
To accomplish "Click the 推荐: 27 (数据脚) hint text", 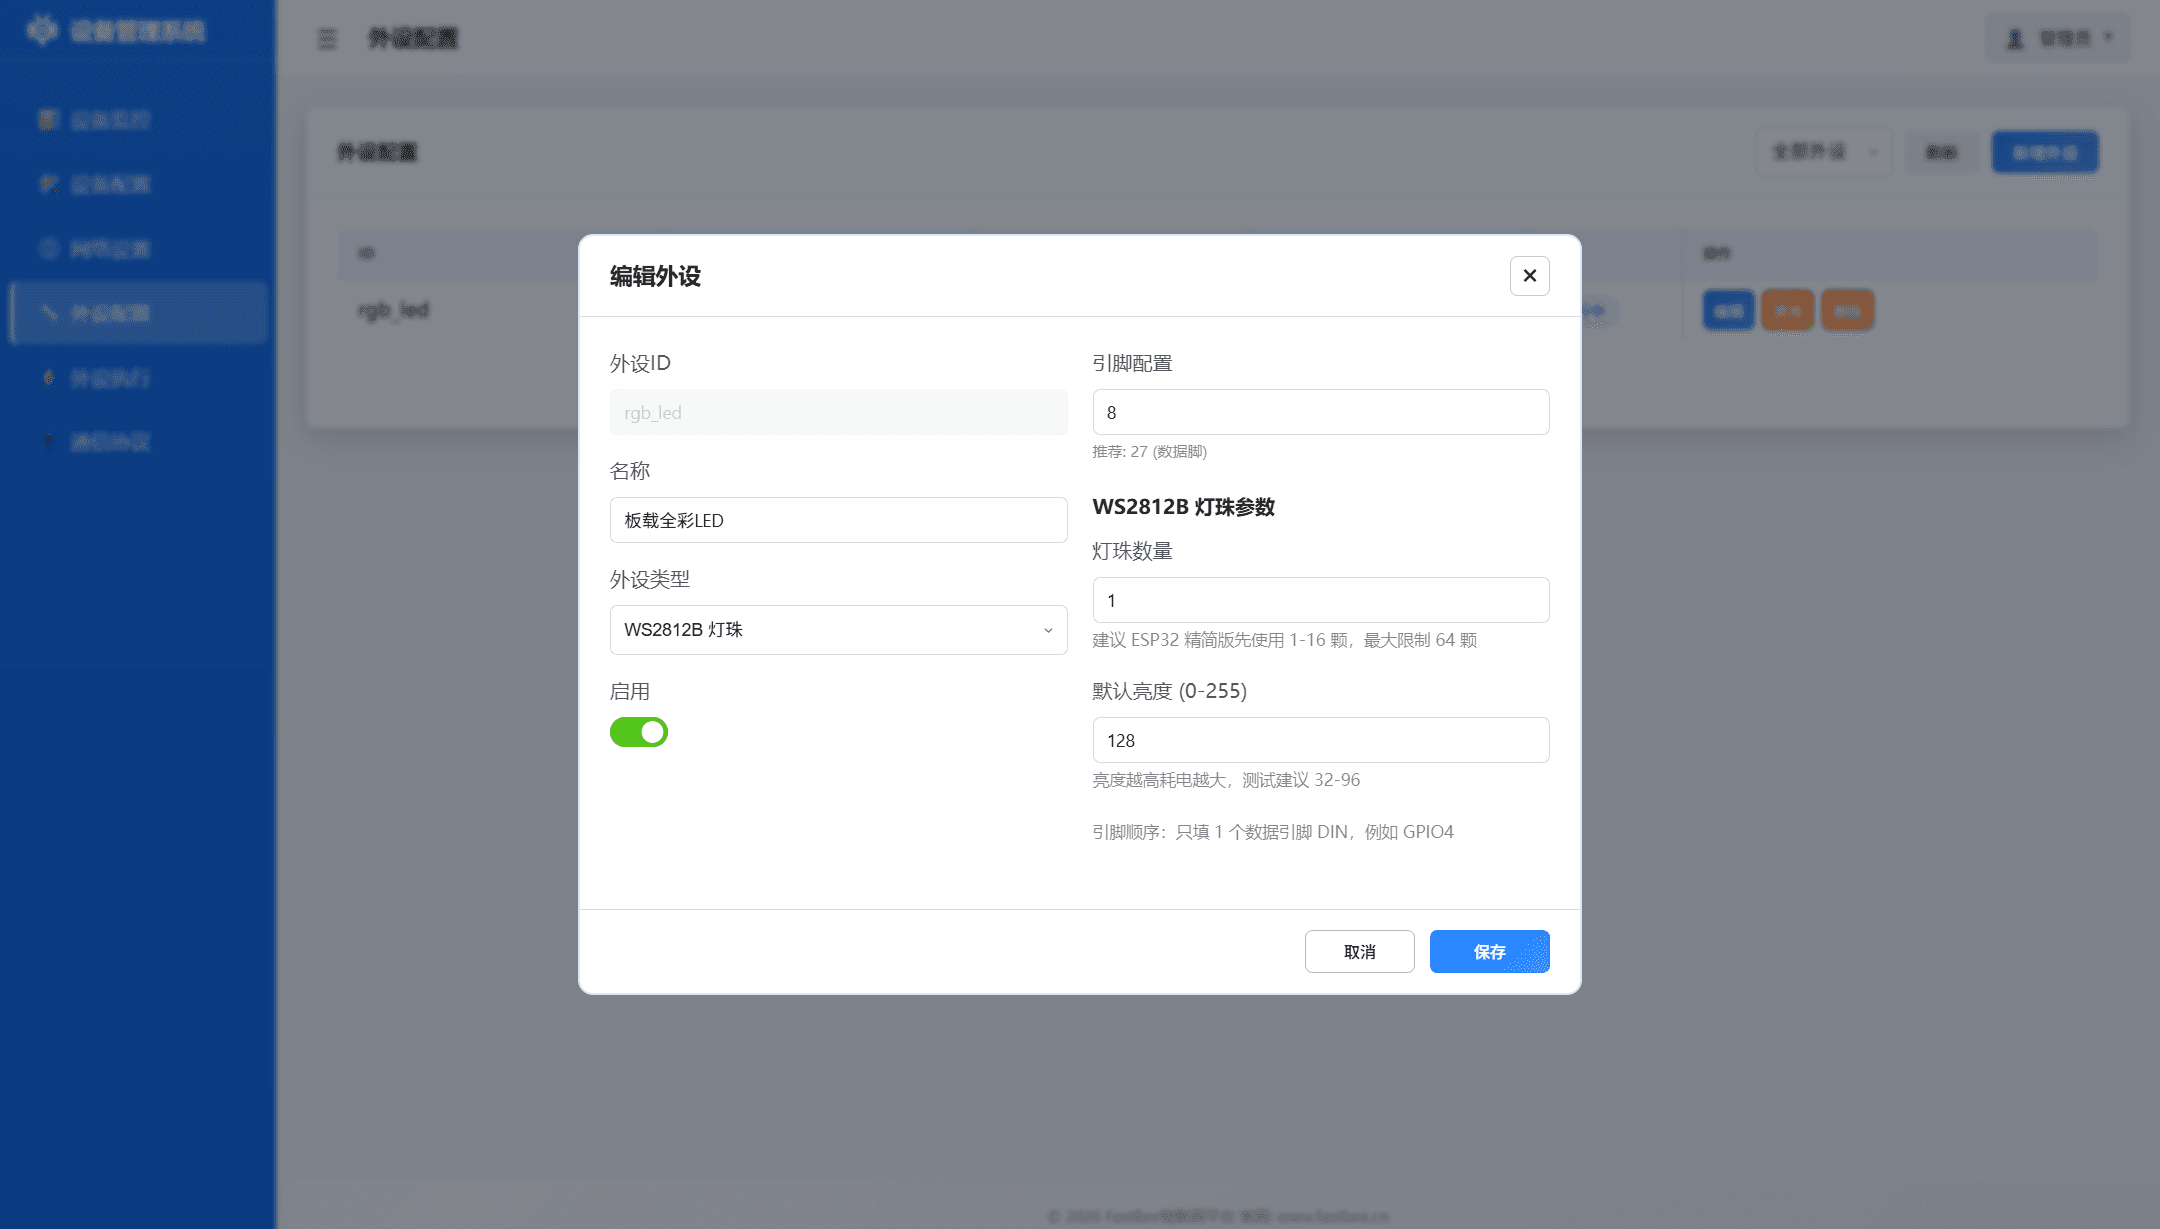I will click(1149, 452).
